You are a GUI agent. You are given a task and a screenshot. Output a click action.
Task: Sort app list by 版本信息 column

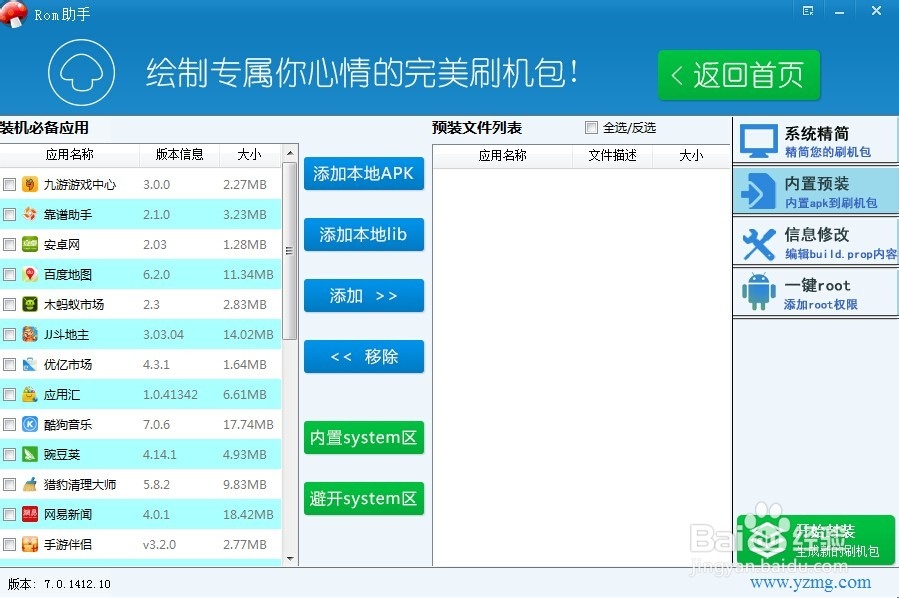[x=179, y=155]
